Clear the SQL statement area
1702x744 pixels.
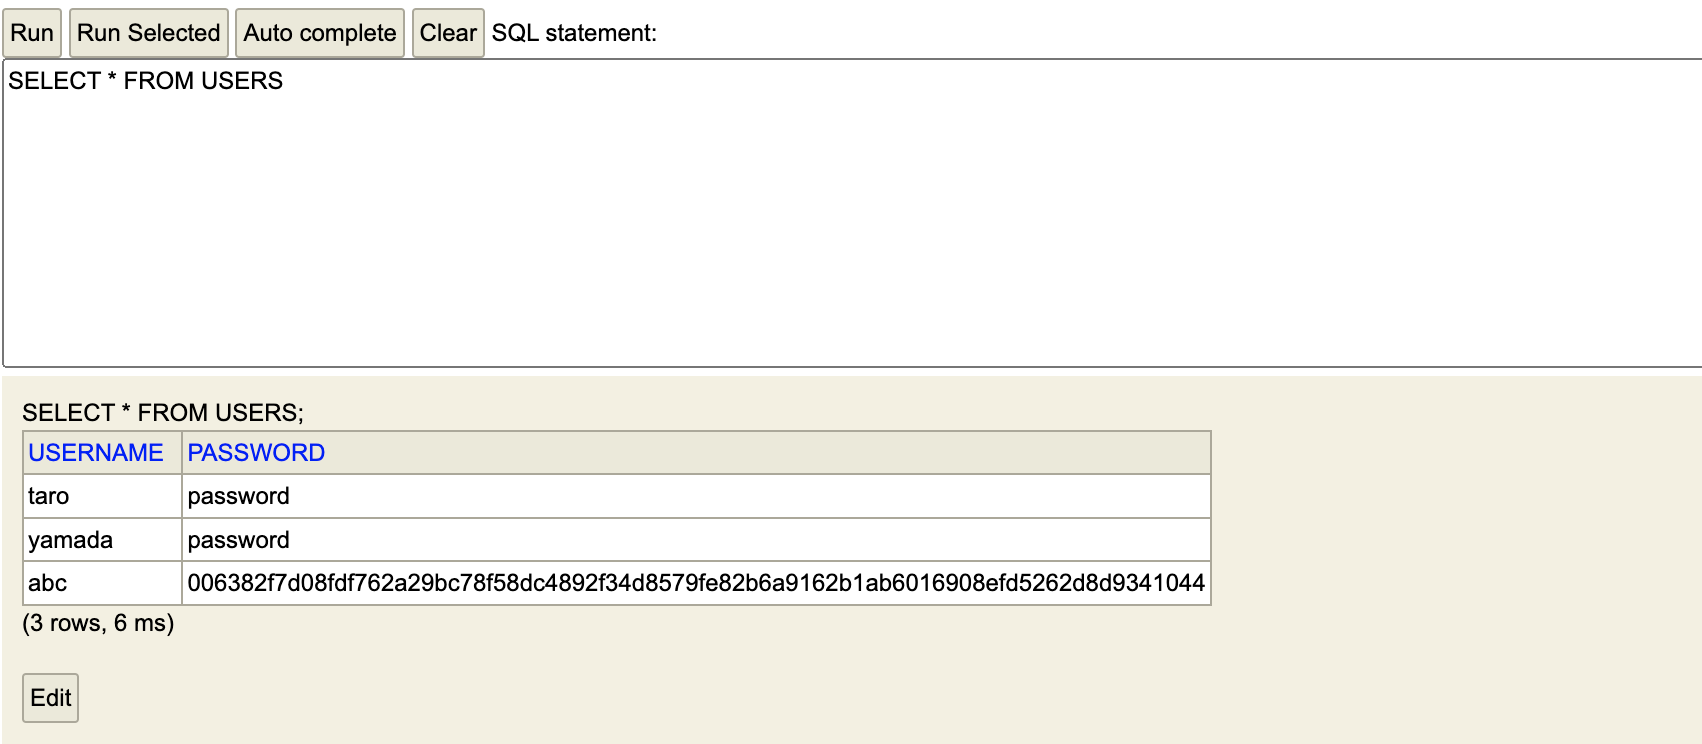(447, 32)
